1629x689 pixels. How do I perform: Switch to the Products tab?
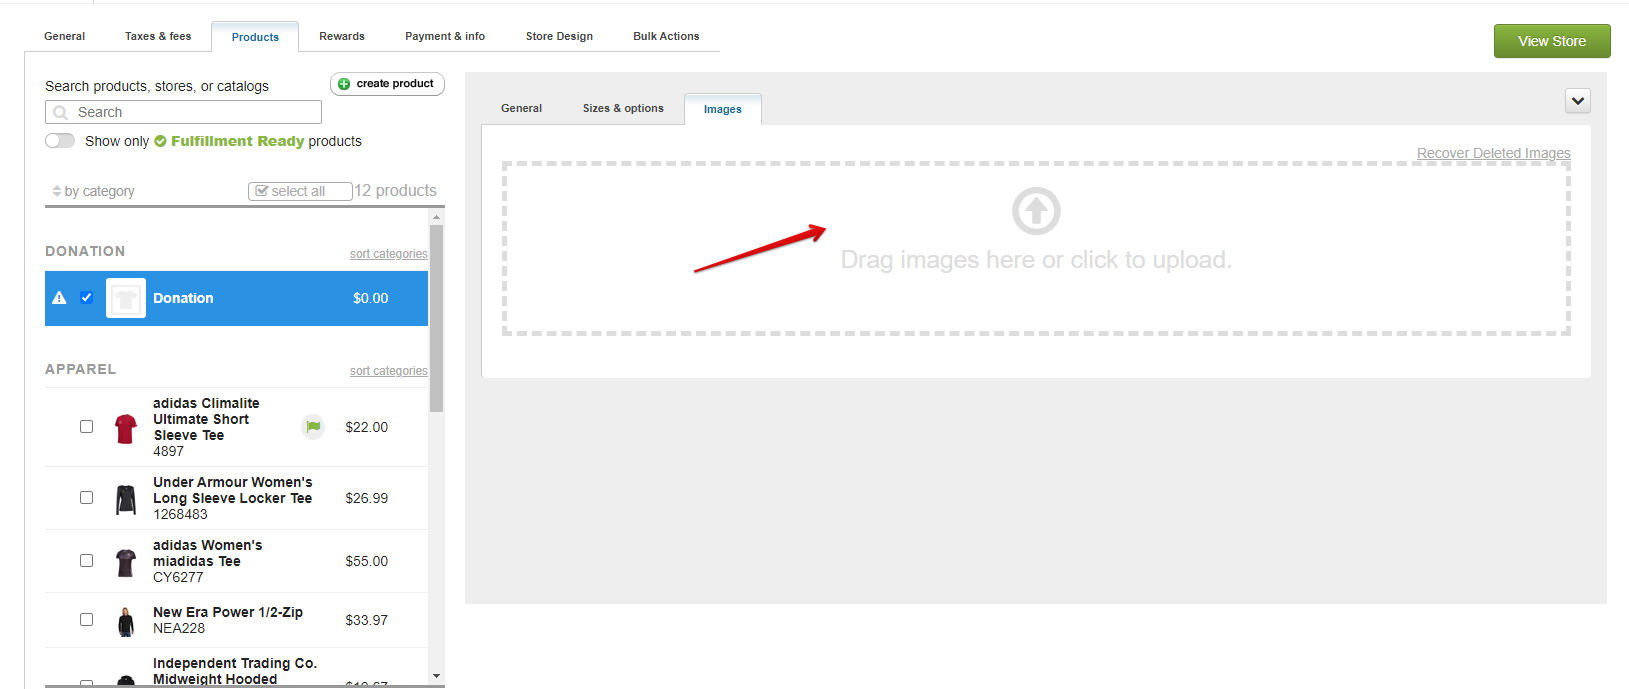(x=255, y=37)
